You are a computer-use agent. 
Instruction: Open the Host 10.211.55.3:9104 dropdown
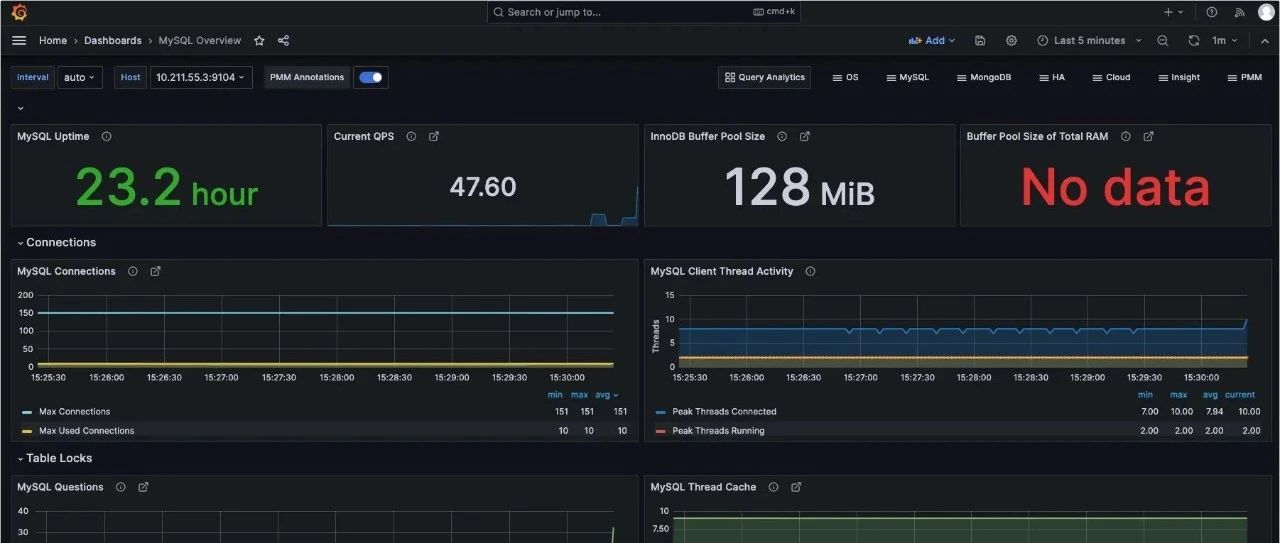click(x=201, y=77)
